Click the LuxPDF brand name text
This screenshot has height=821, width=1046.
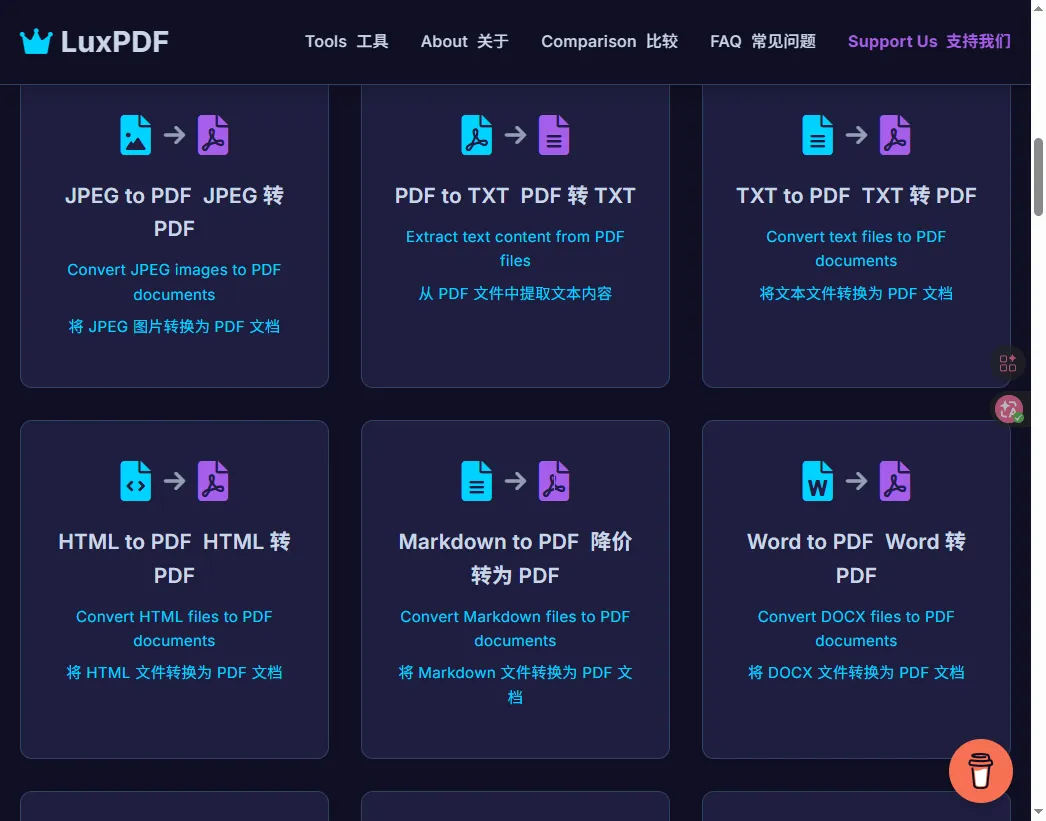click(115, 42)
